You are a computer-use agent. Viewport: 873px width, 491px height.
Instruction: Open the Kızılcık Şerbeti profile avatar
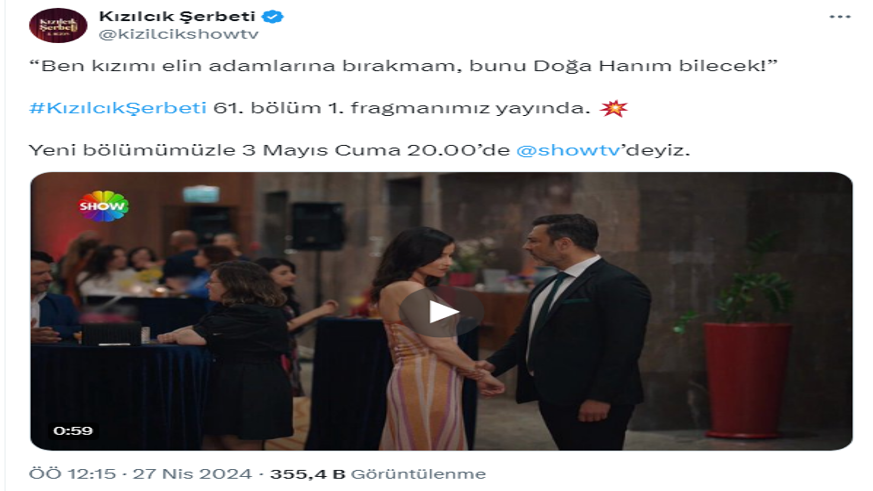tap(58, 25)
